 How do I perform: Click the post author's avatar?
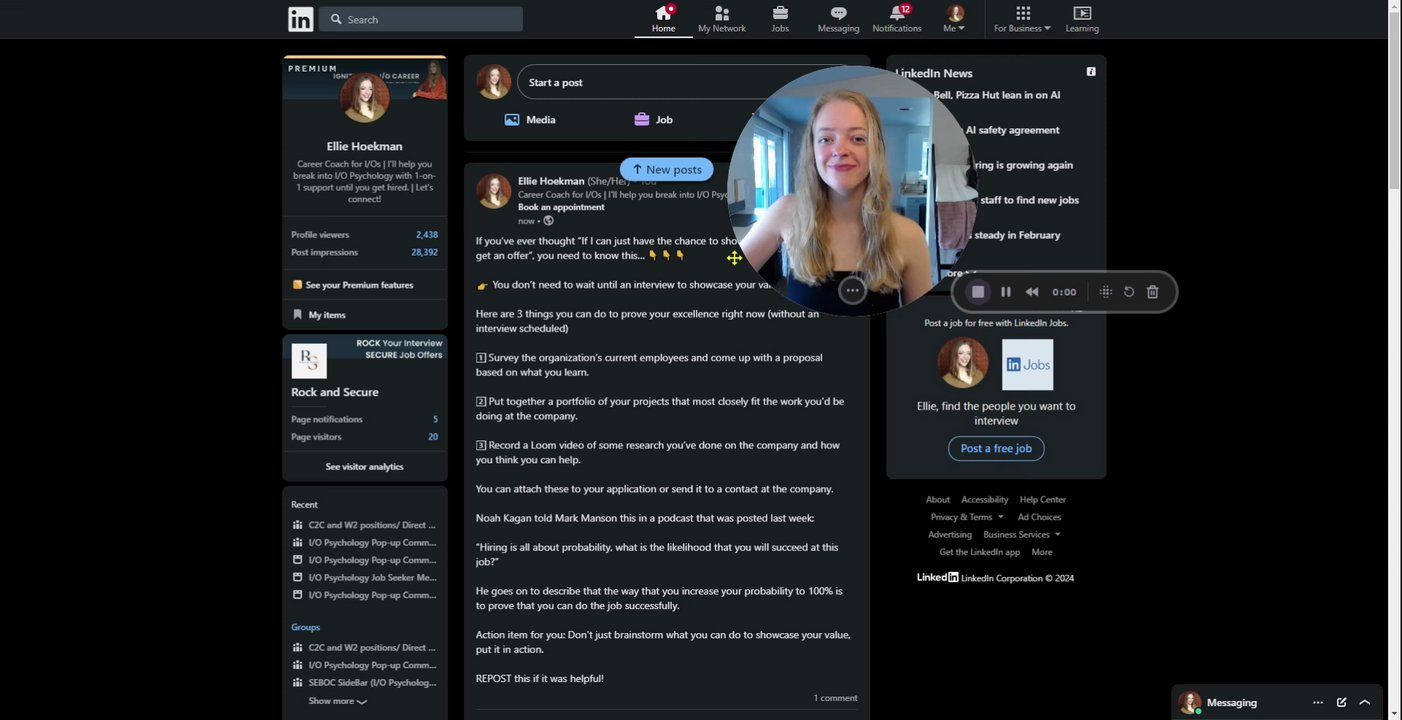[494, 191]
